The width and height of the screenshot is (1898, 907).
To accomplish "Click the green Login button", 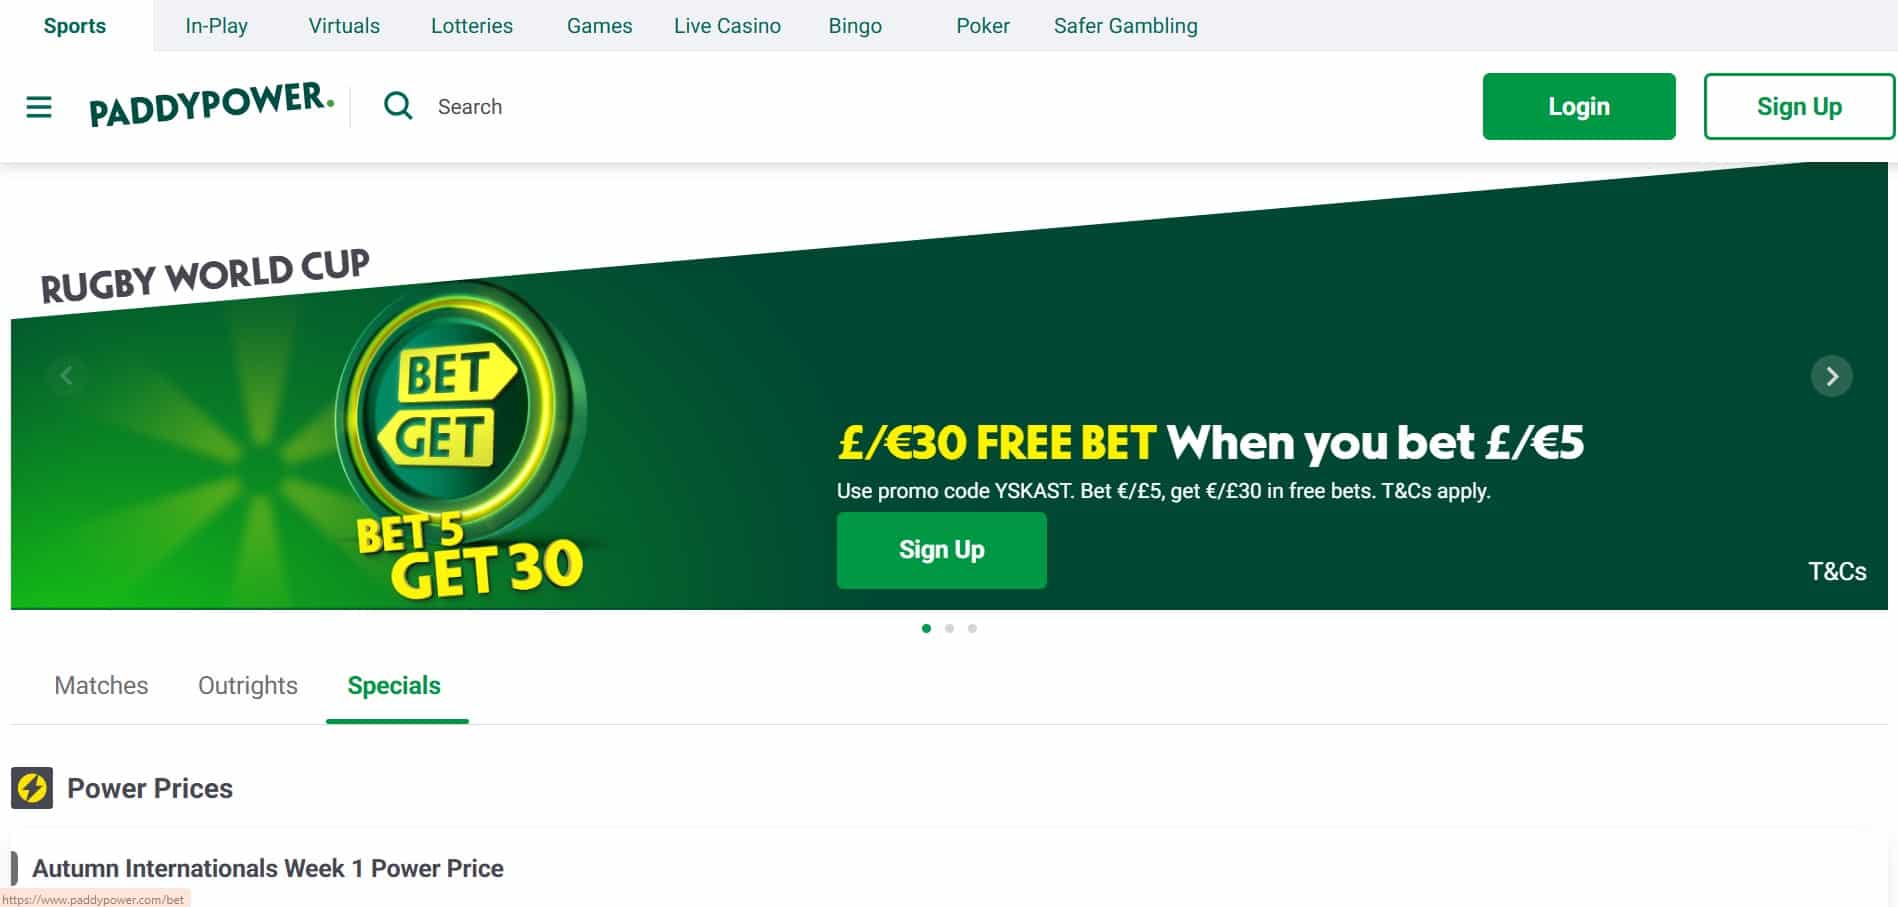I will click(1579, 106).
